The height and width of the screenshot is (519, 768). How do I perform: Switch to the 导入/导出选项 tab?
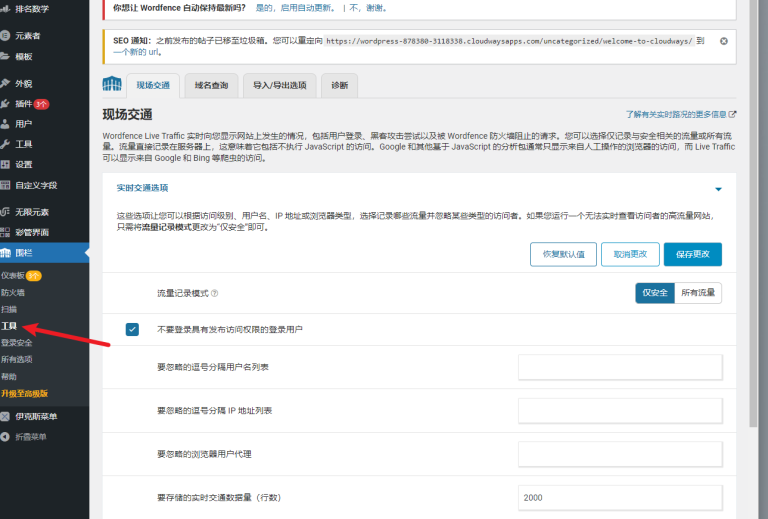click(x=279, y=86)
